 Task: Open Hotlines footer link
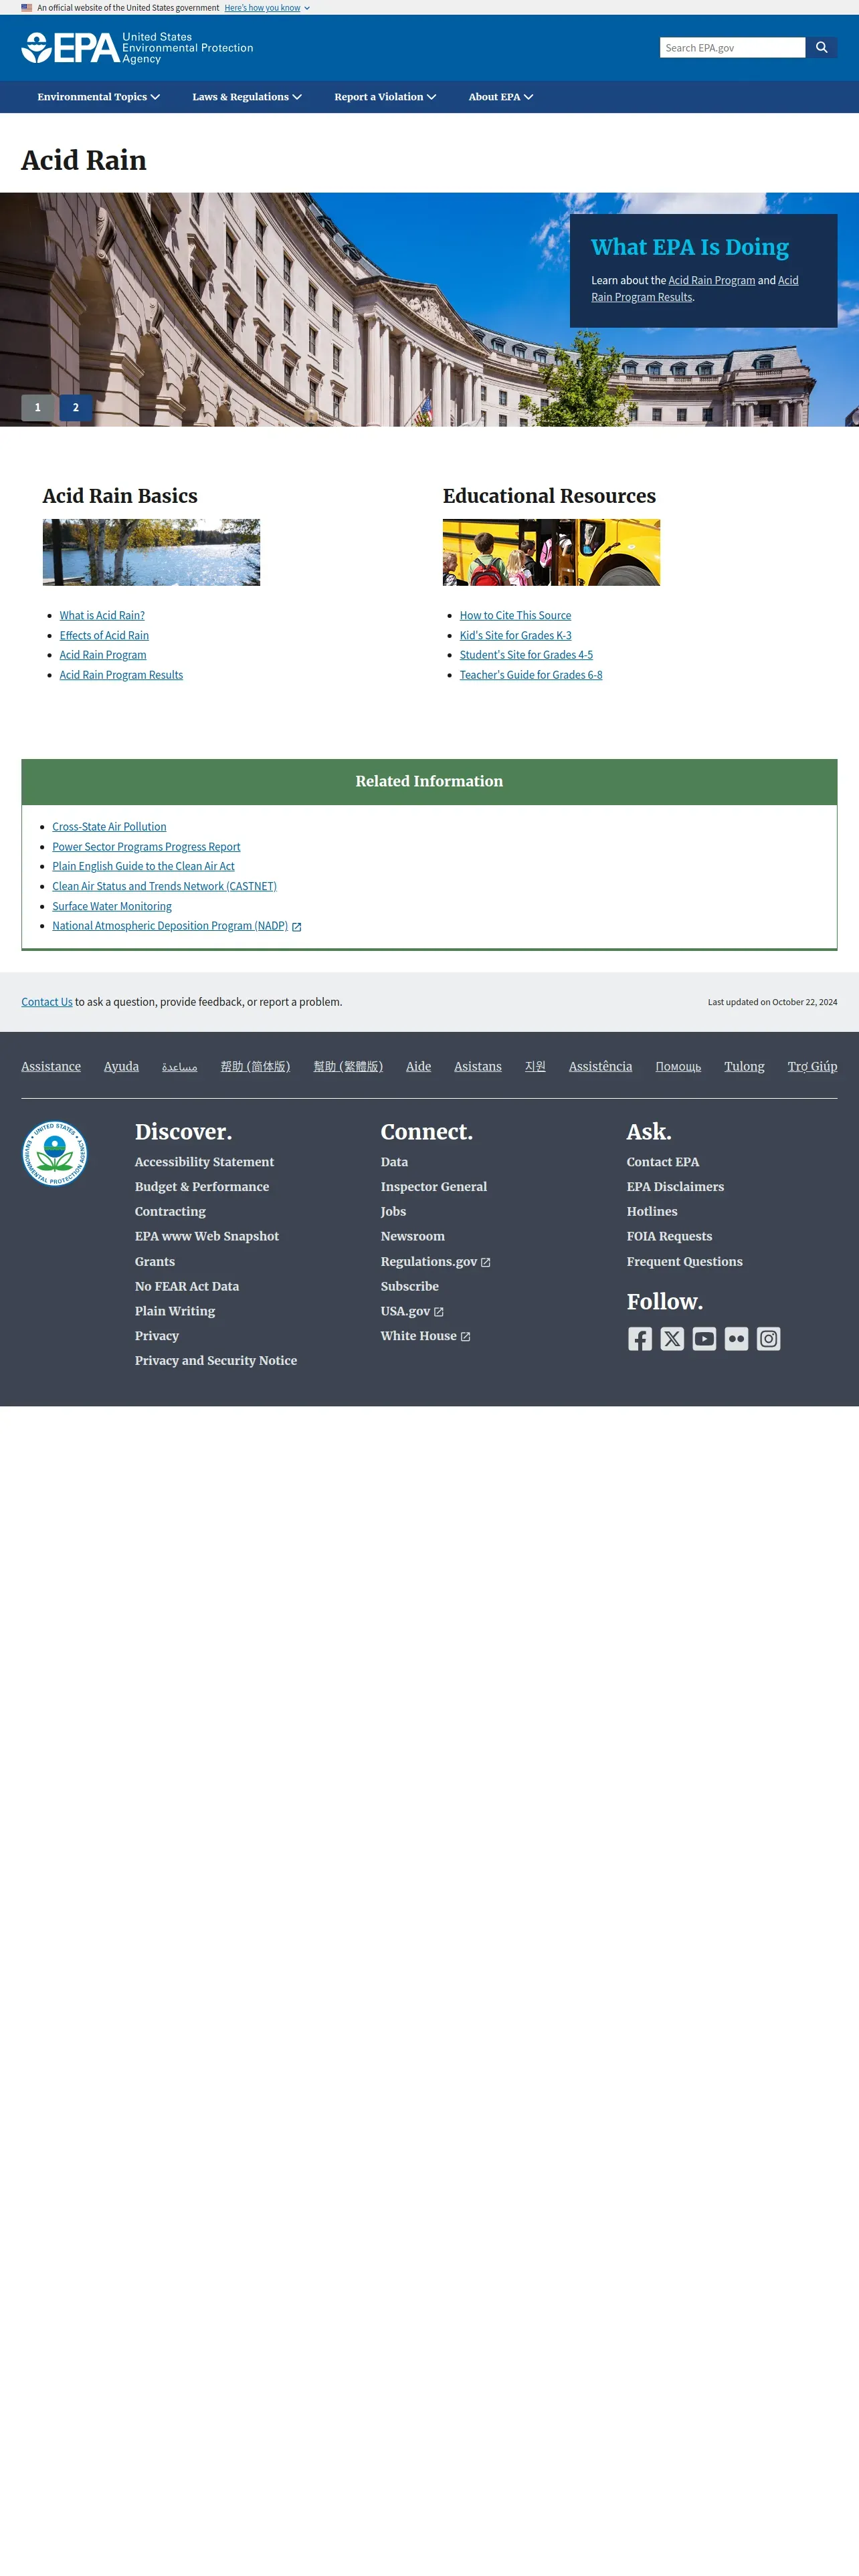652,1212
